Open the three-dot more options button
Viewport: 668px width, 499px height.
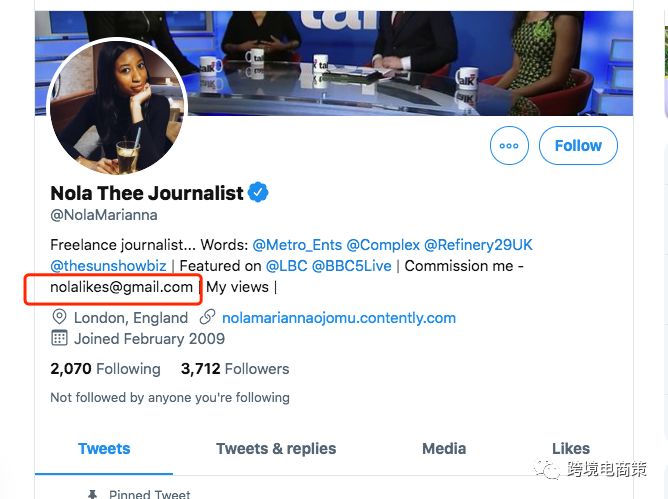[x=509, y=145]
